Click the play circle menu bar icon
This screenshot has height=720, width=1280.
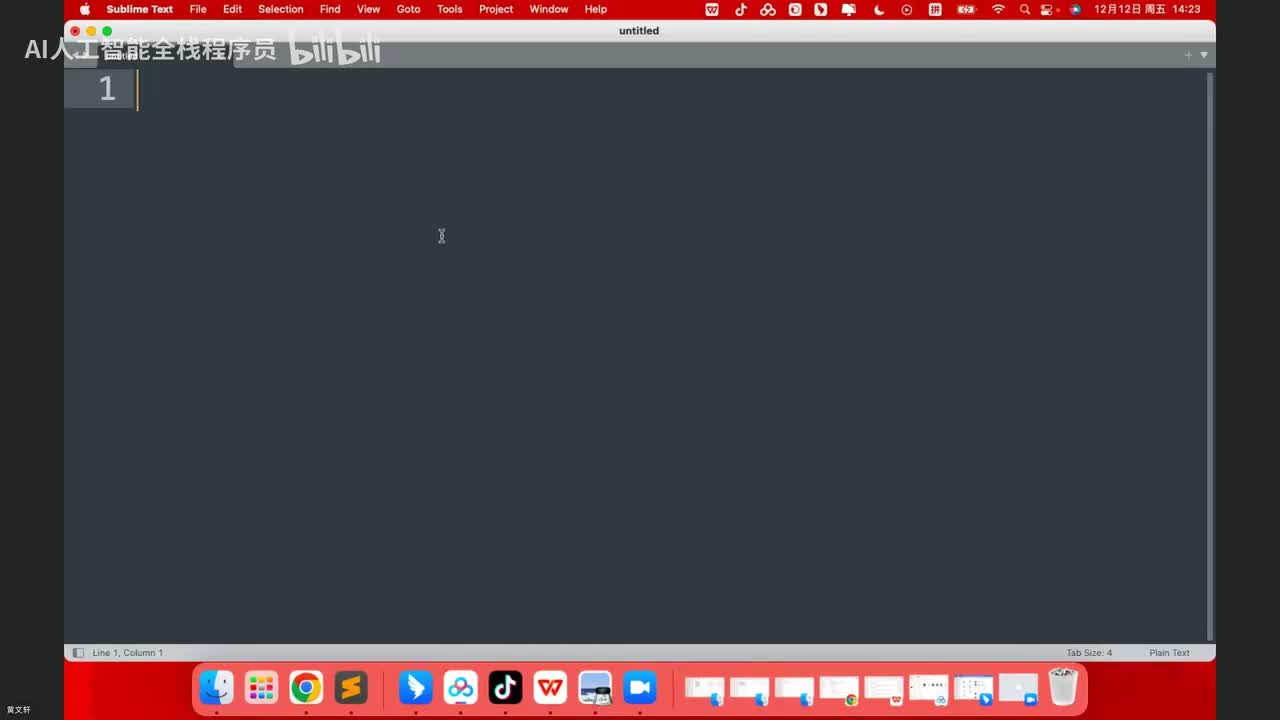click(x=907, y=9)
